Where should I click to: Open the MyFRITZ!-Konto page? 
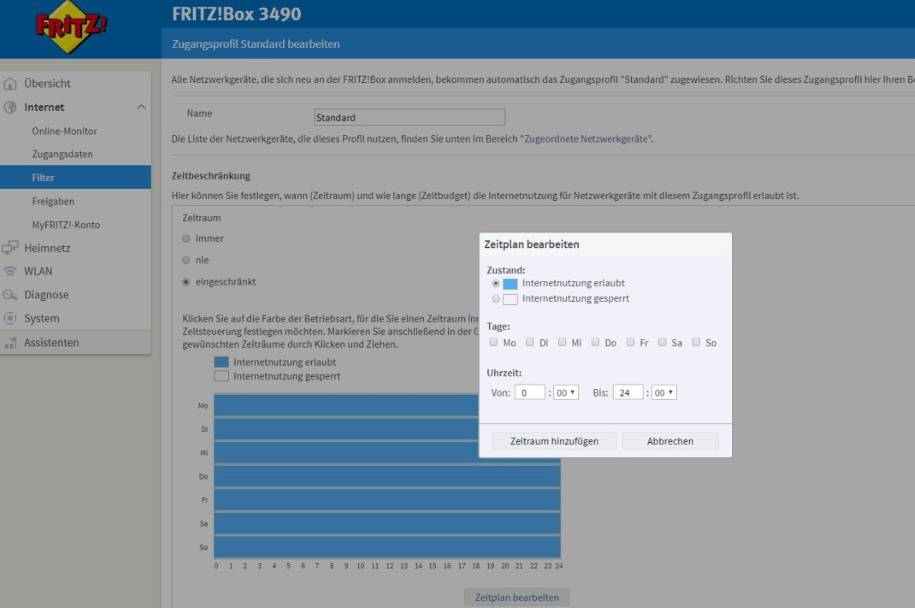pyautogui.click(x=66, y=225)
